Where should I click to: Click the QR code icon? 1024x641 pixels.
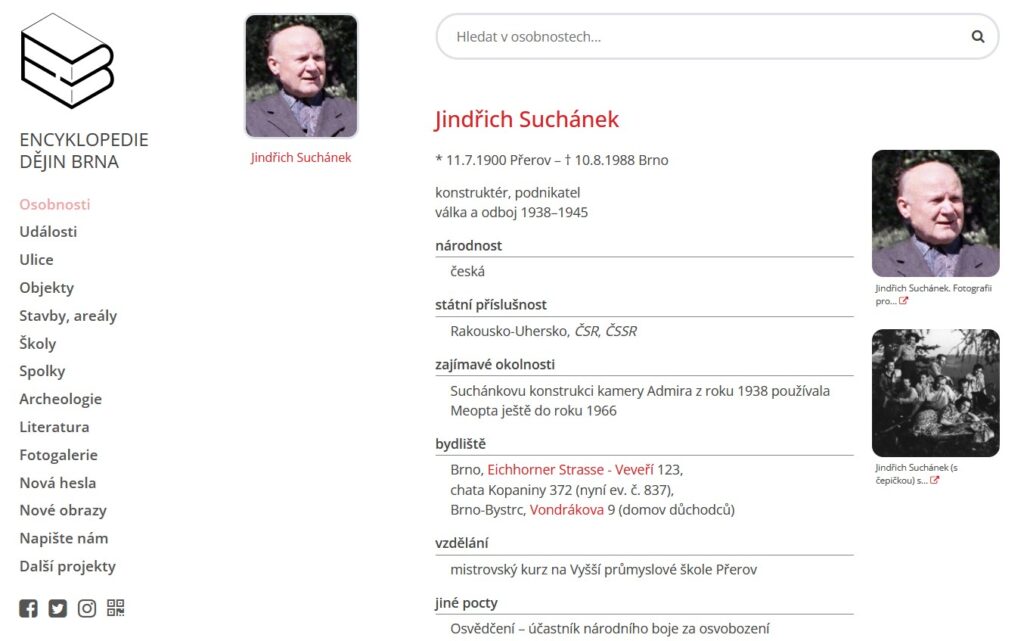(x=116, y=608)
